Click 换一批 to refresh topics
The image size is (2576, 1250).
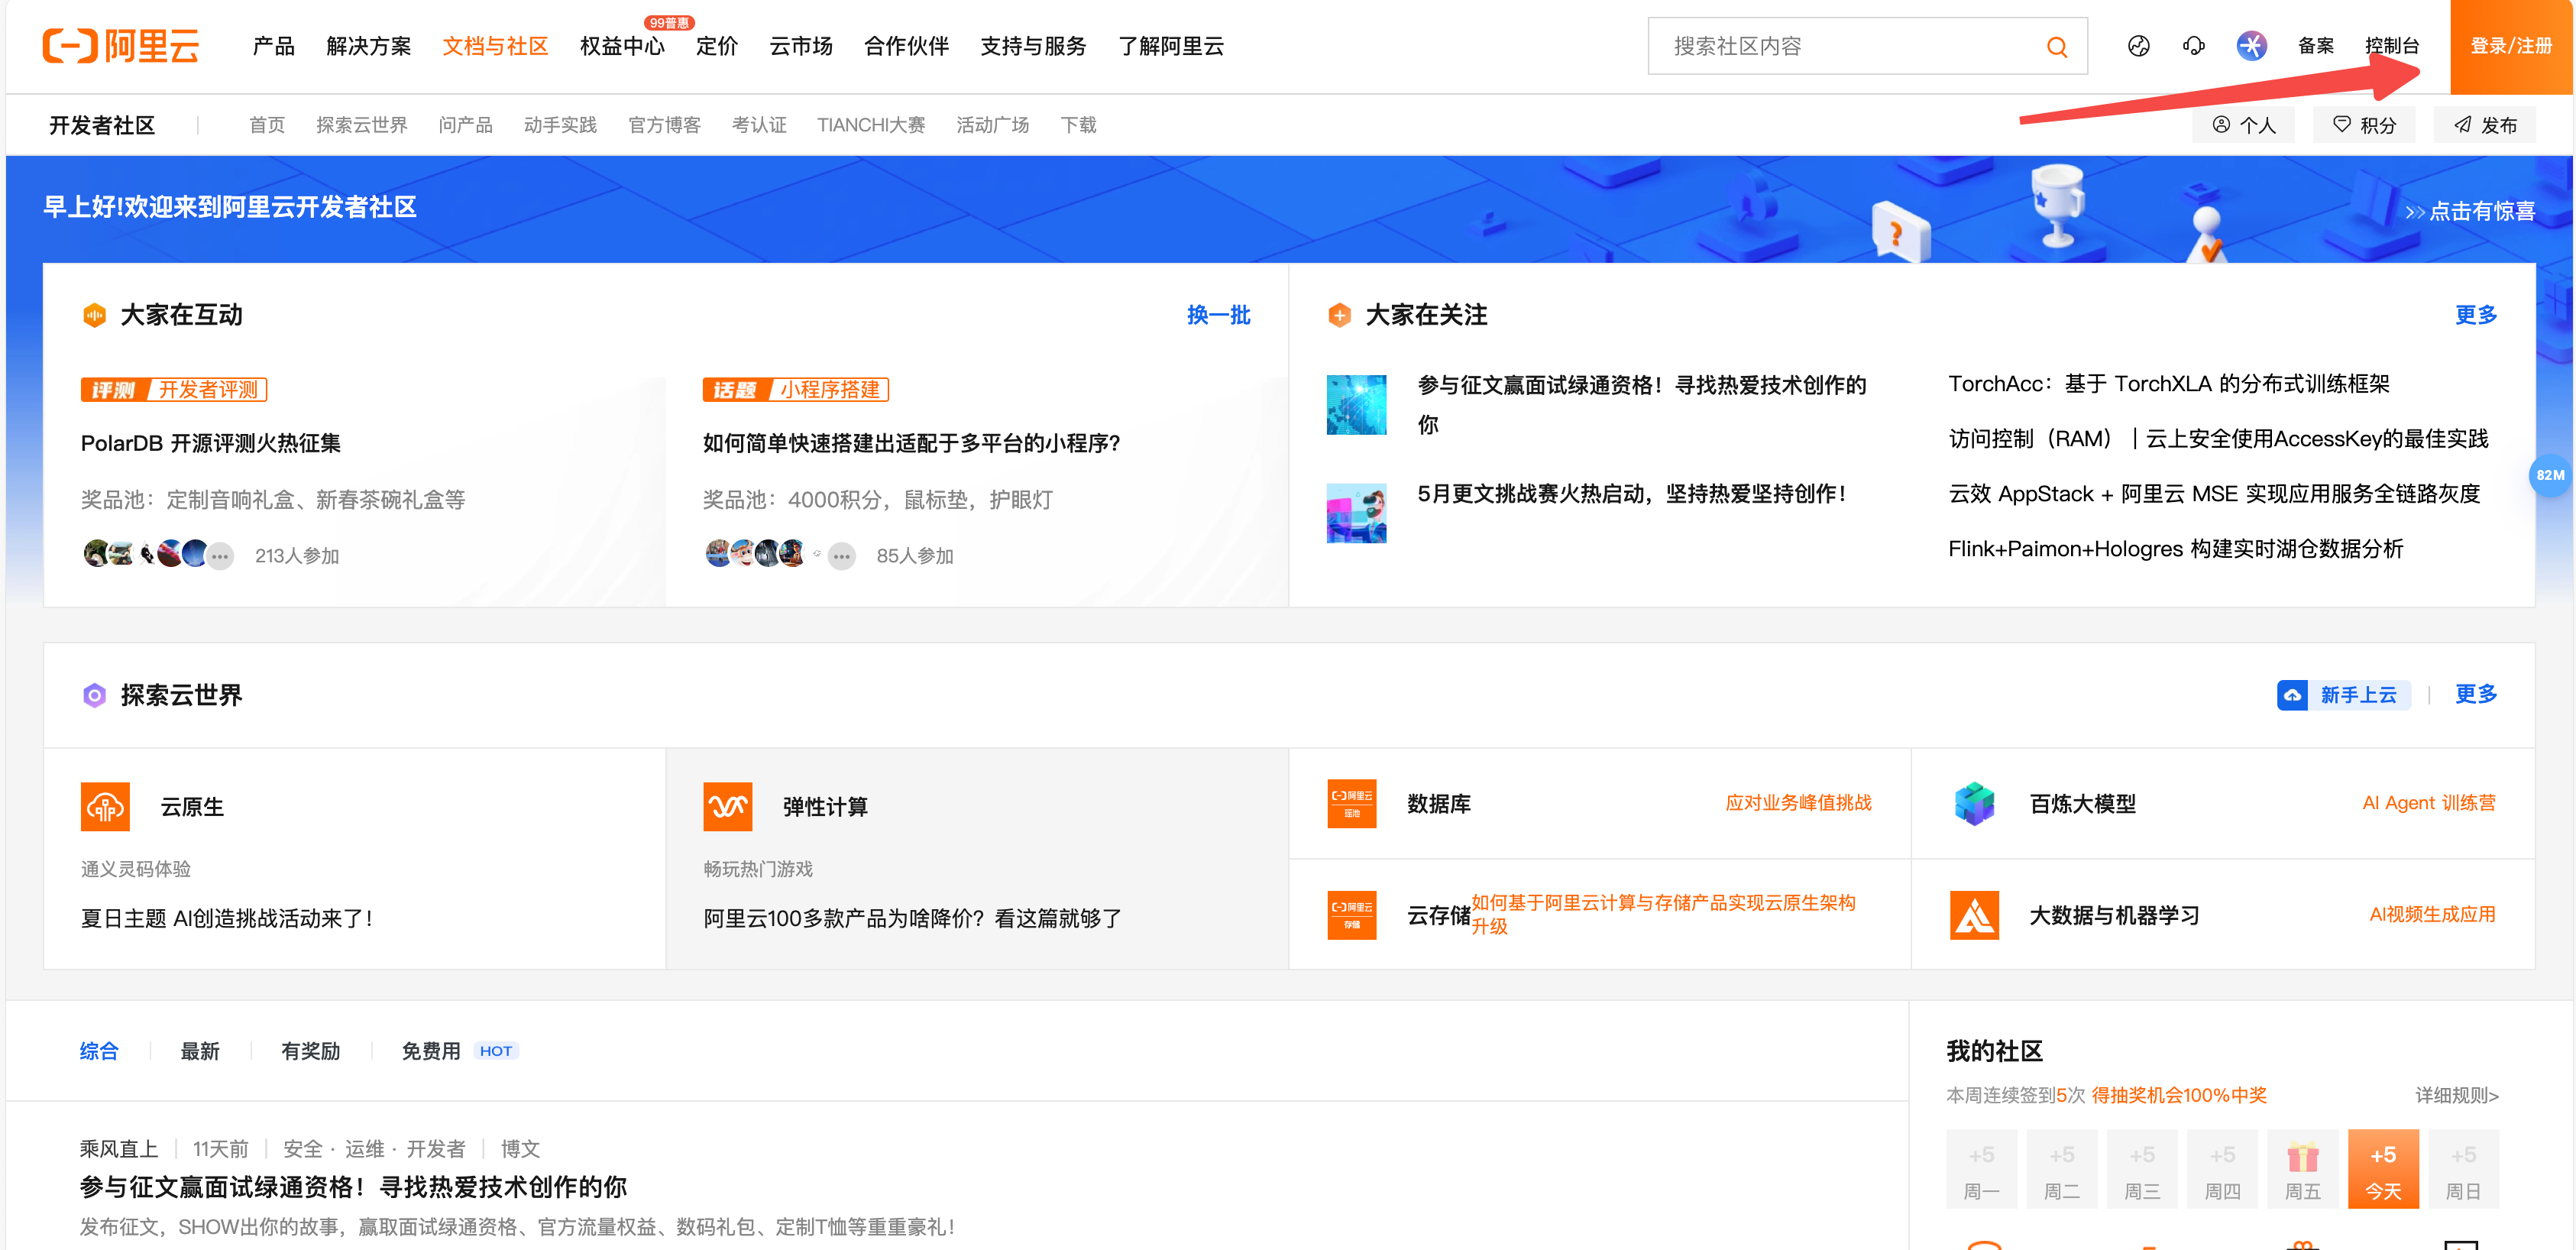point(1218,315)
